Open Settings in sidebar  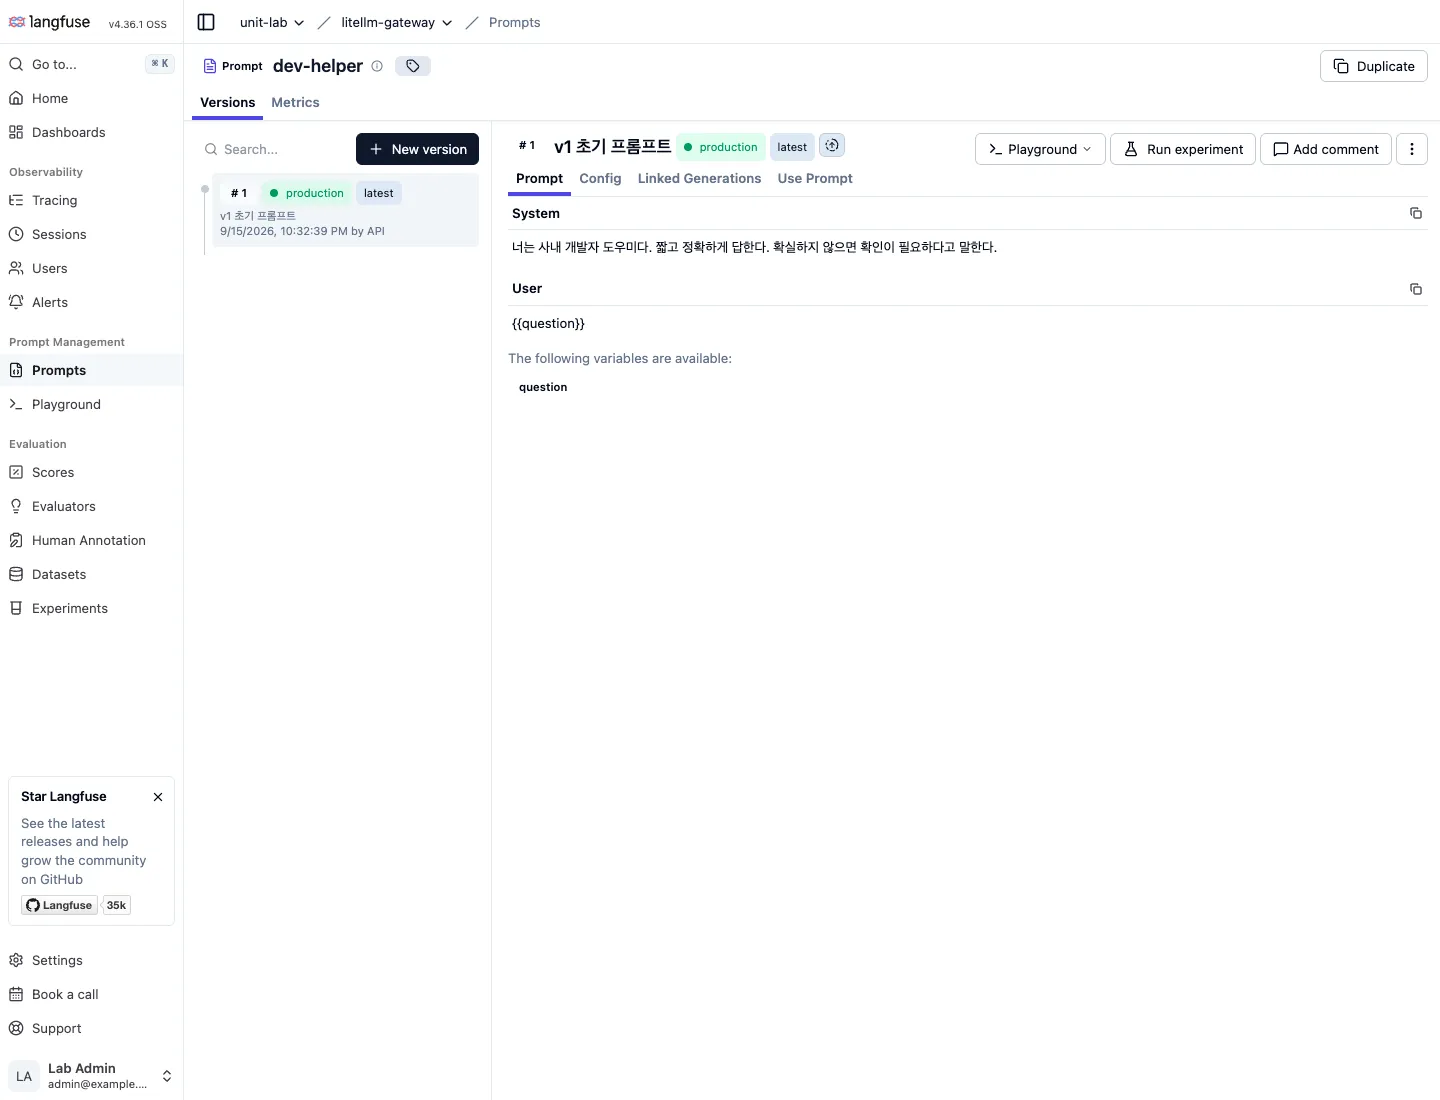click(x=91, y=960)
